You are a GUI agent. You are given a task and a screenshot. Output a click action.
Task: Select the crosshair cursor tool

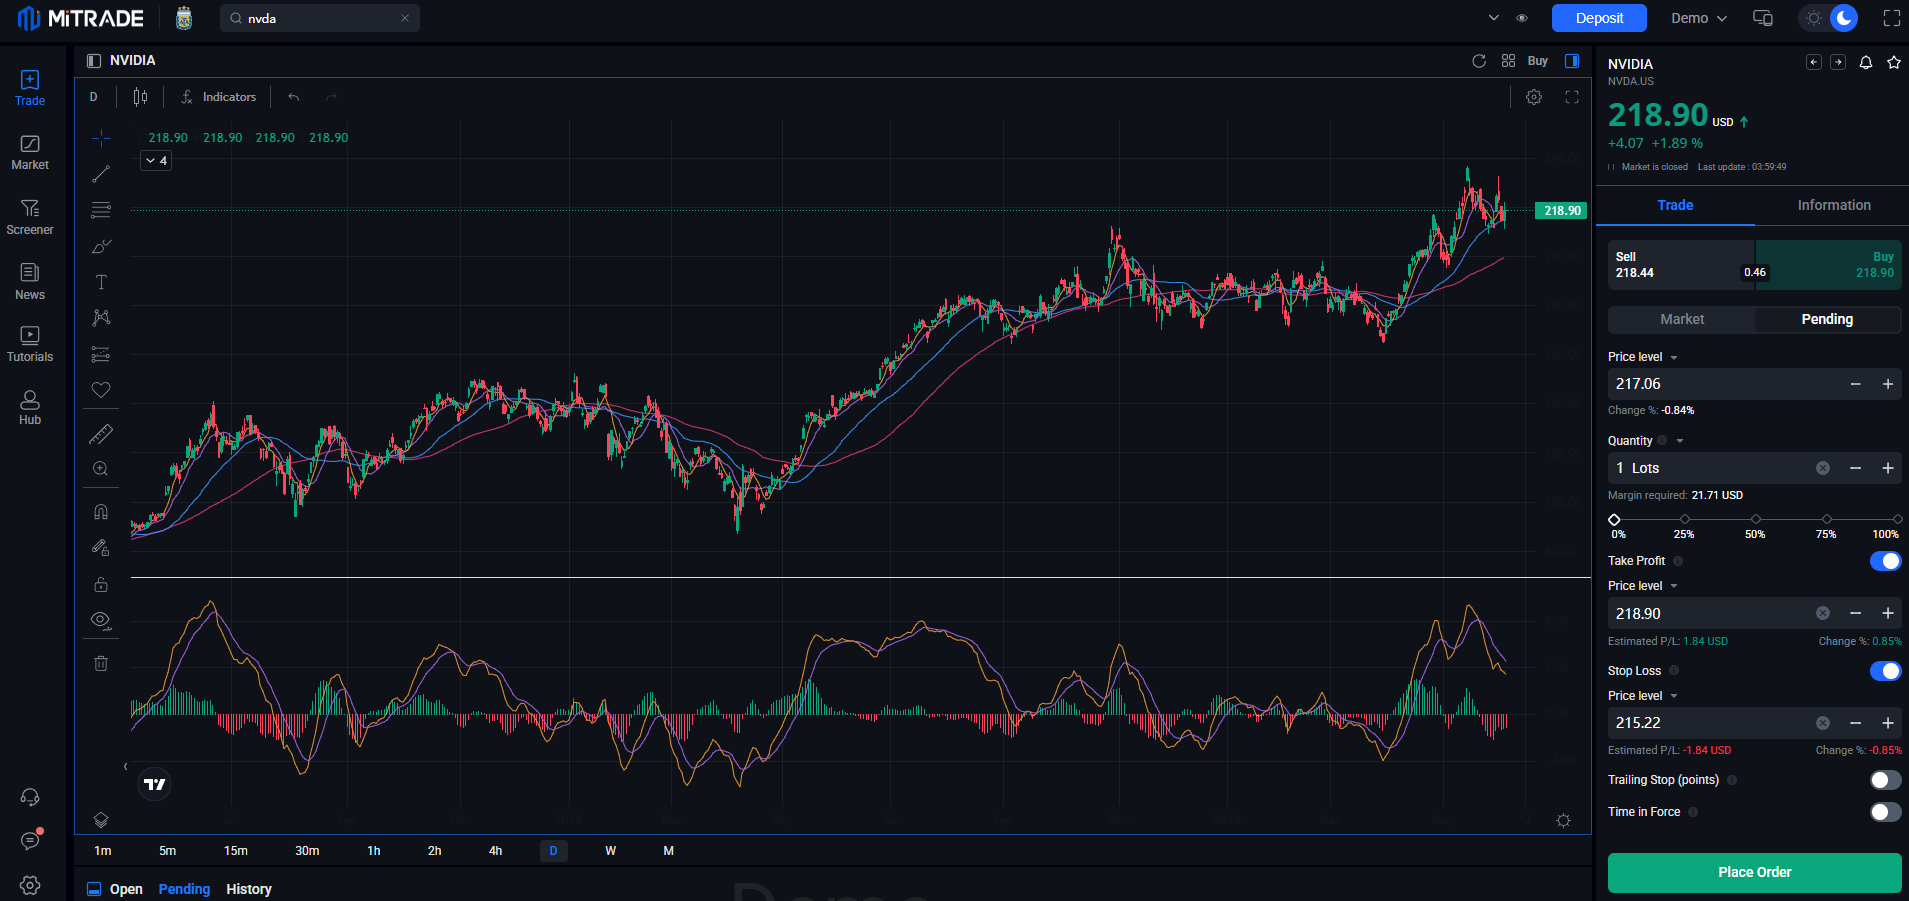click(x=101, y=138)
